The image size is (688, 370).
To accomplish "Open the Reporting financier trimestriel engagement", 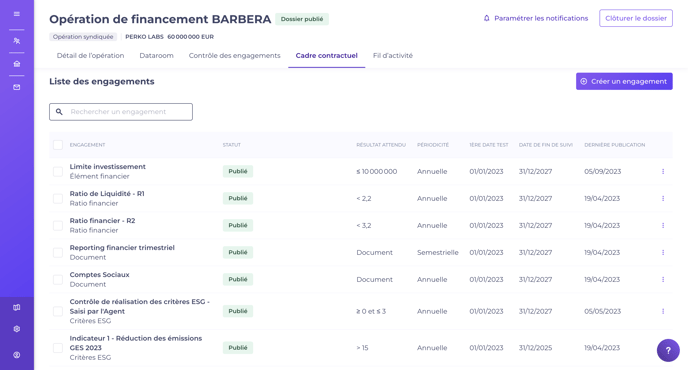I will pos(122,248).
